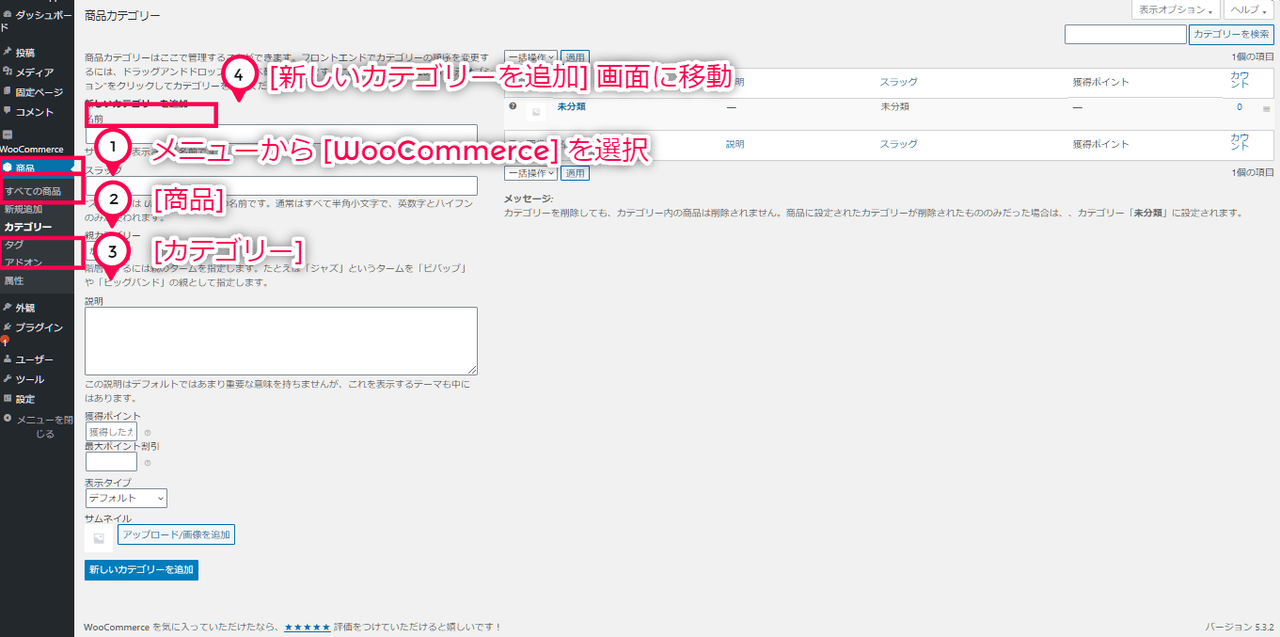Select WooCommerce in the sidebar menu

pyautogui.click(x=32, y=149)
